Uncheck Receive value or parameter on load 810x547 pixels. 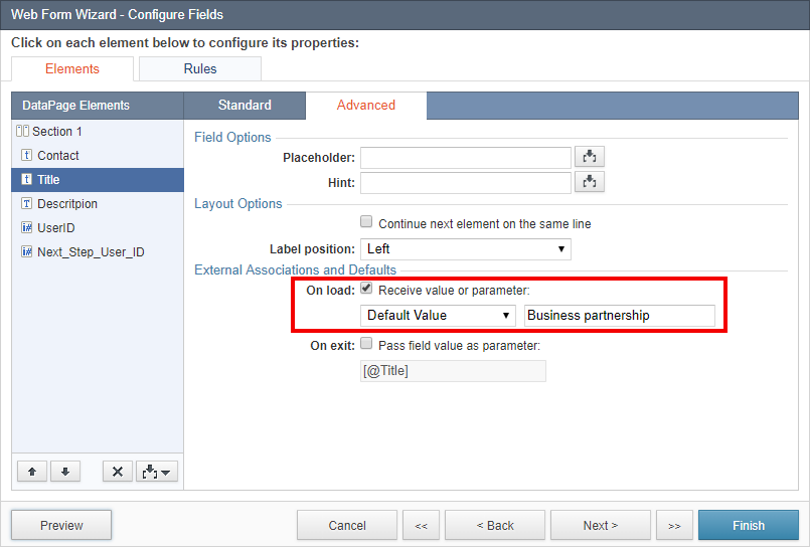366,288
